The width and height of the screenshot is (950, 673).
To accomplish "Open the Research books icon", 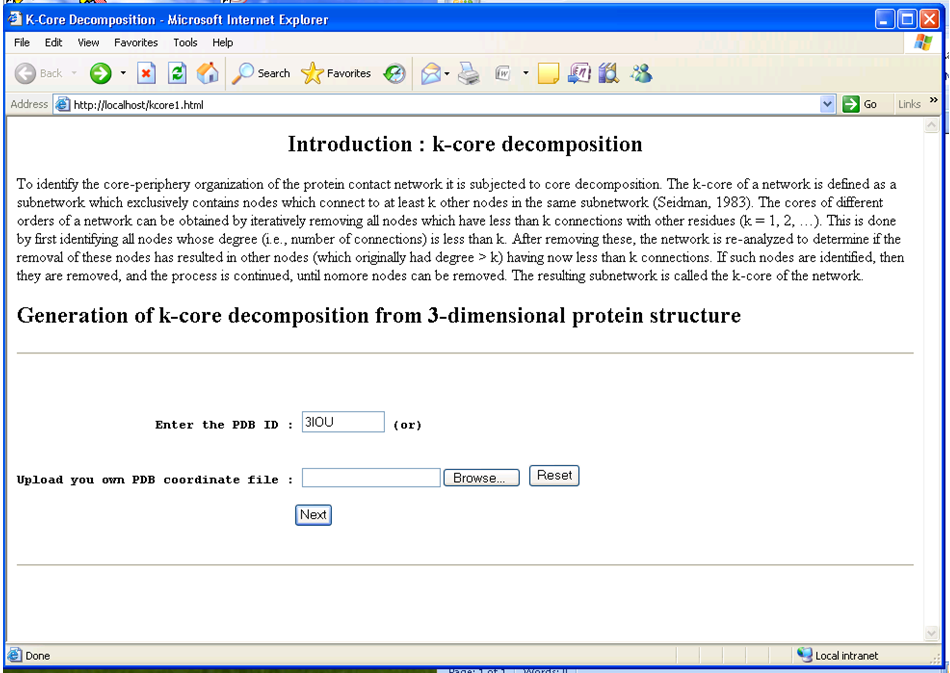I will (x=608, y=73).
